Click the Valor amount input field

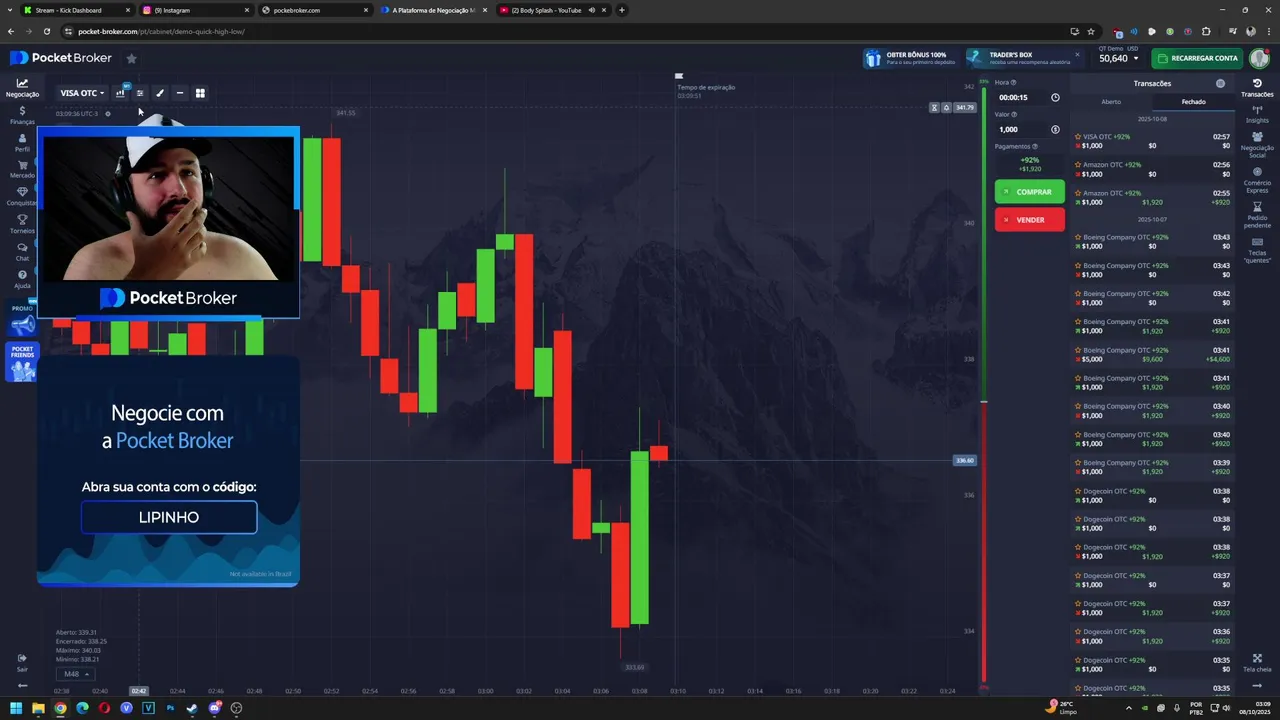click(x=1029, y=130)
